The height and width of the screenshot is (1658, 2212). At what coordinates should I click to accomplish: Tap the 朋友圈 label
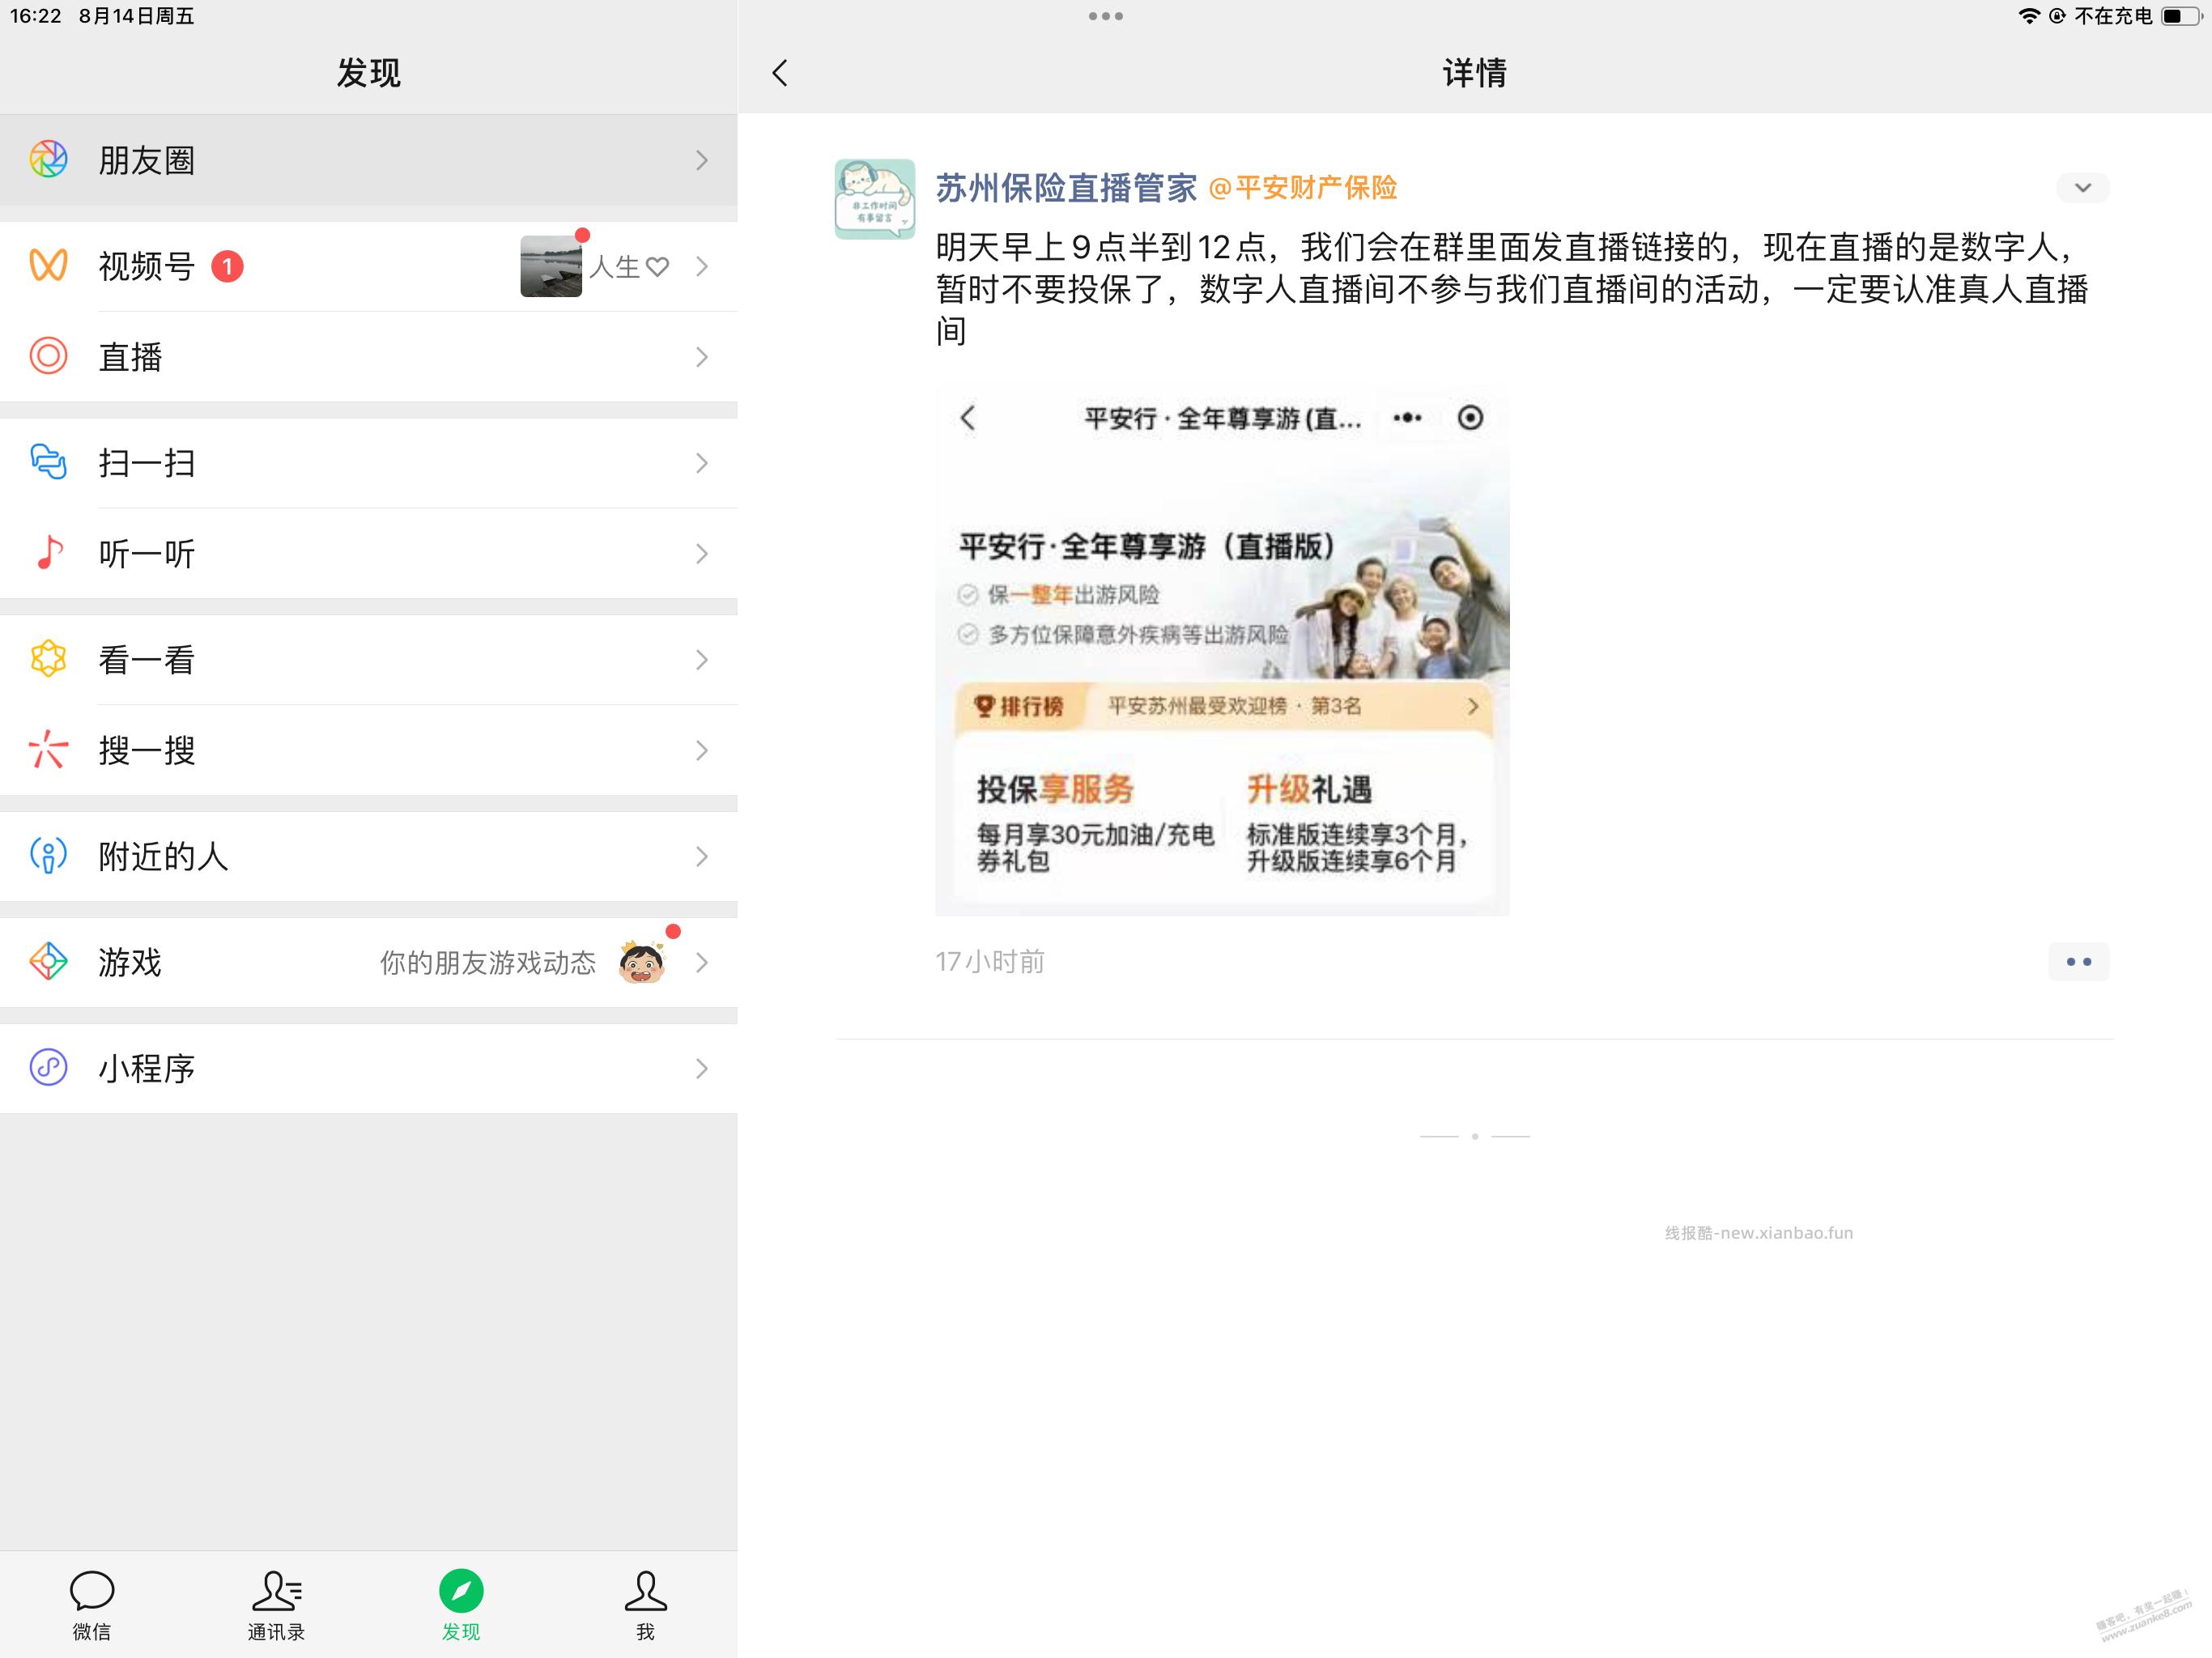tap(147, 160)
